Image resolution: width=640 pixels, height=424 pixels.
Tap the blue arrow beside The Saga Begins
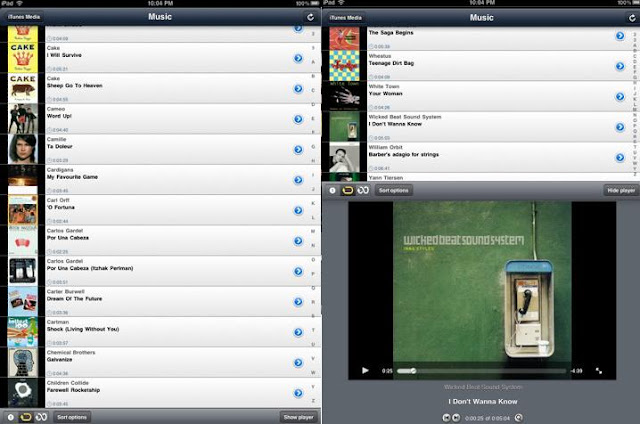point(620,36)
